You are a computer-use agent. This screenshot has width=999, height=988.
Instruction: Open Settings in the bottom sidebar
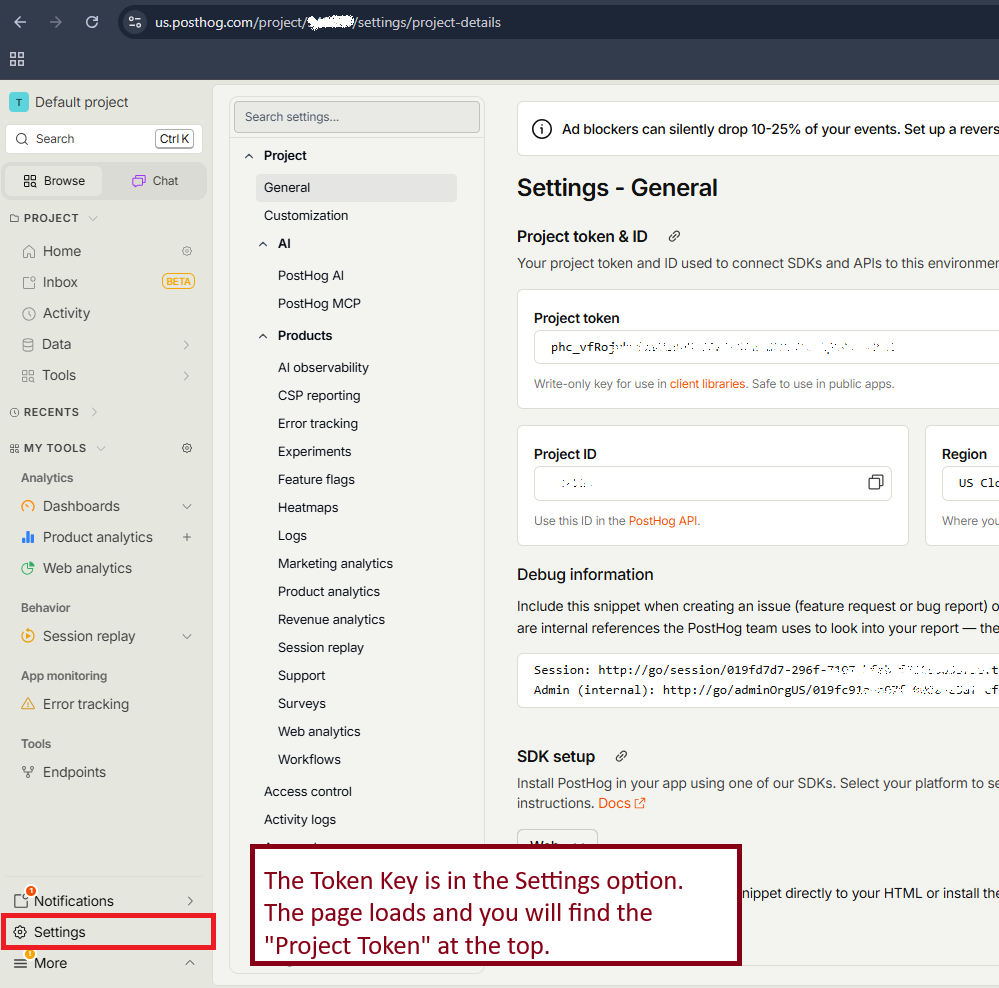[x=108, y=932]
